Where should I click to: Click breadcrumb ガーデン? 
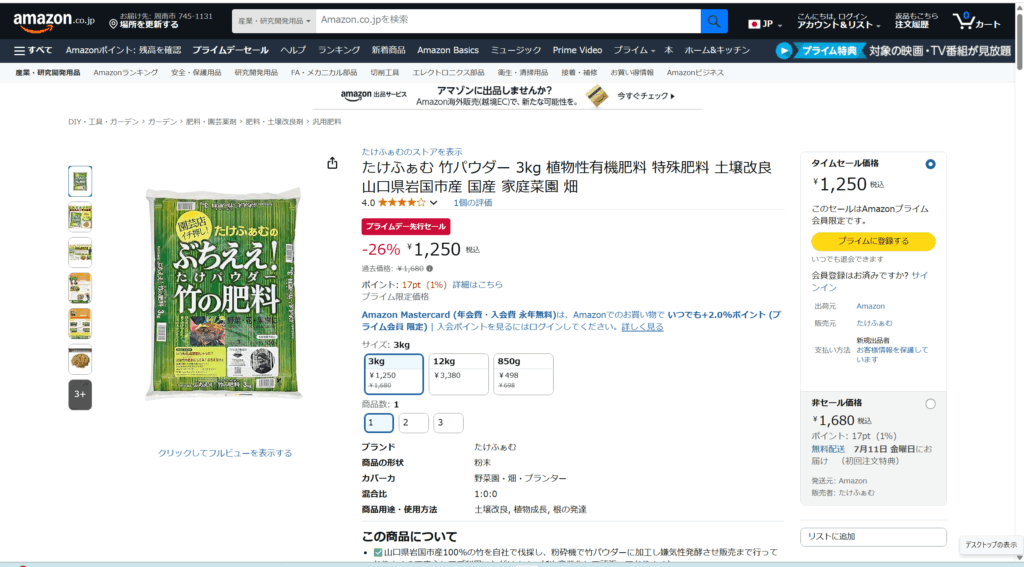pos(162,122)
